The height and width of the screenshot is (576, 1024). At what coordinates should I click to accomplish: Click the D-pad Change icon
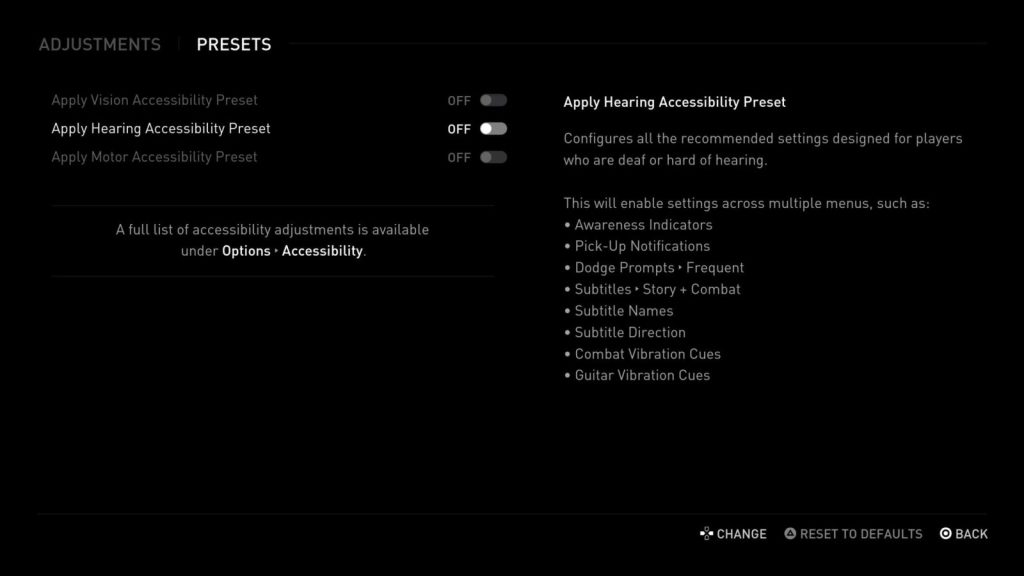[705, 534]
